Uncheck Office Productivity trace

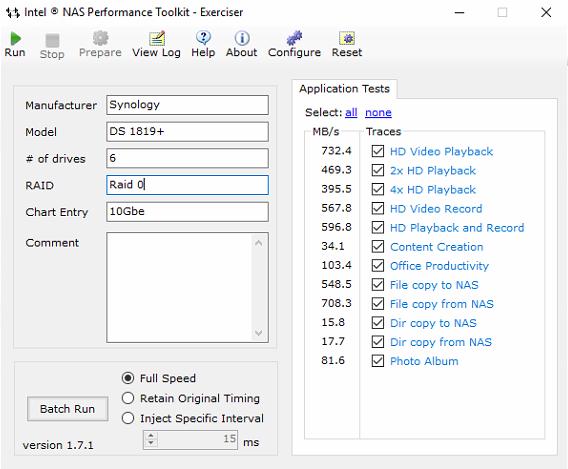point(378,265)
